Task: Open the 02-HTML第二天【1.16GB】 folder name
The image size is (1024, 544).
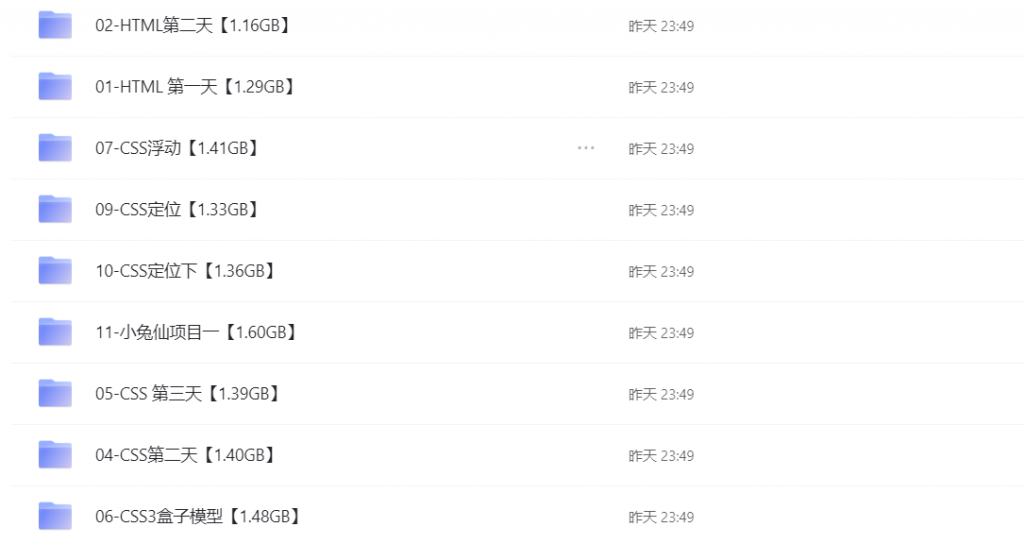Action: (193, 26)
